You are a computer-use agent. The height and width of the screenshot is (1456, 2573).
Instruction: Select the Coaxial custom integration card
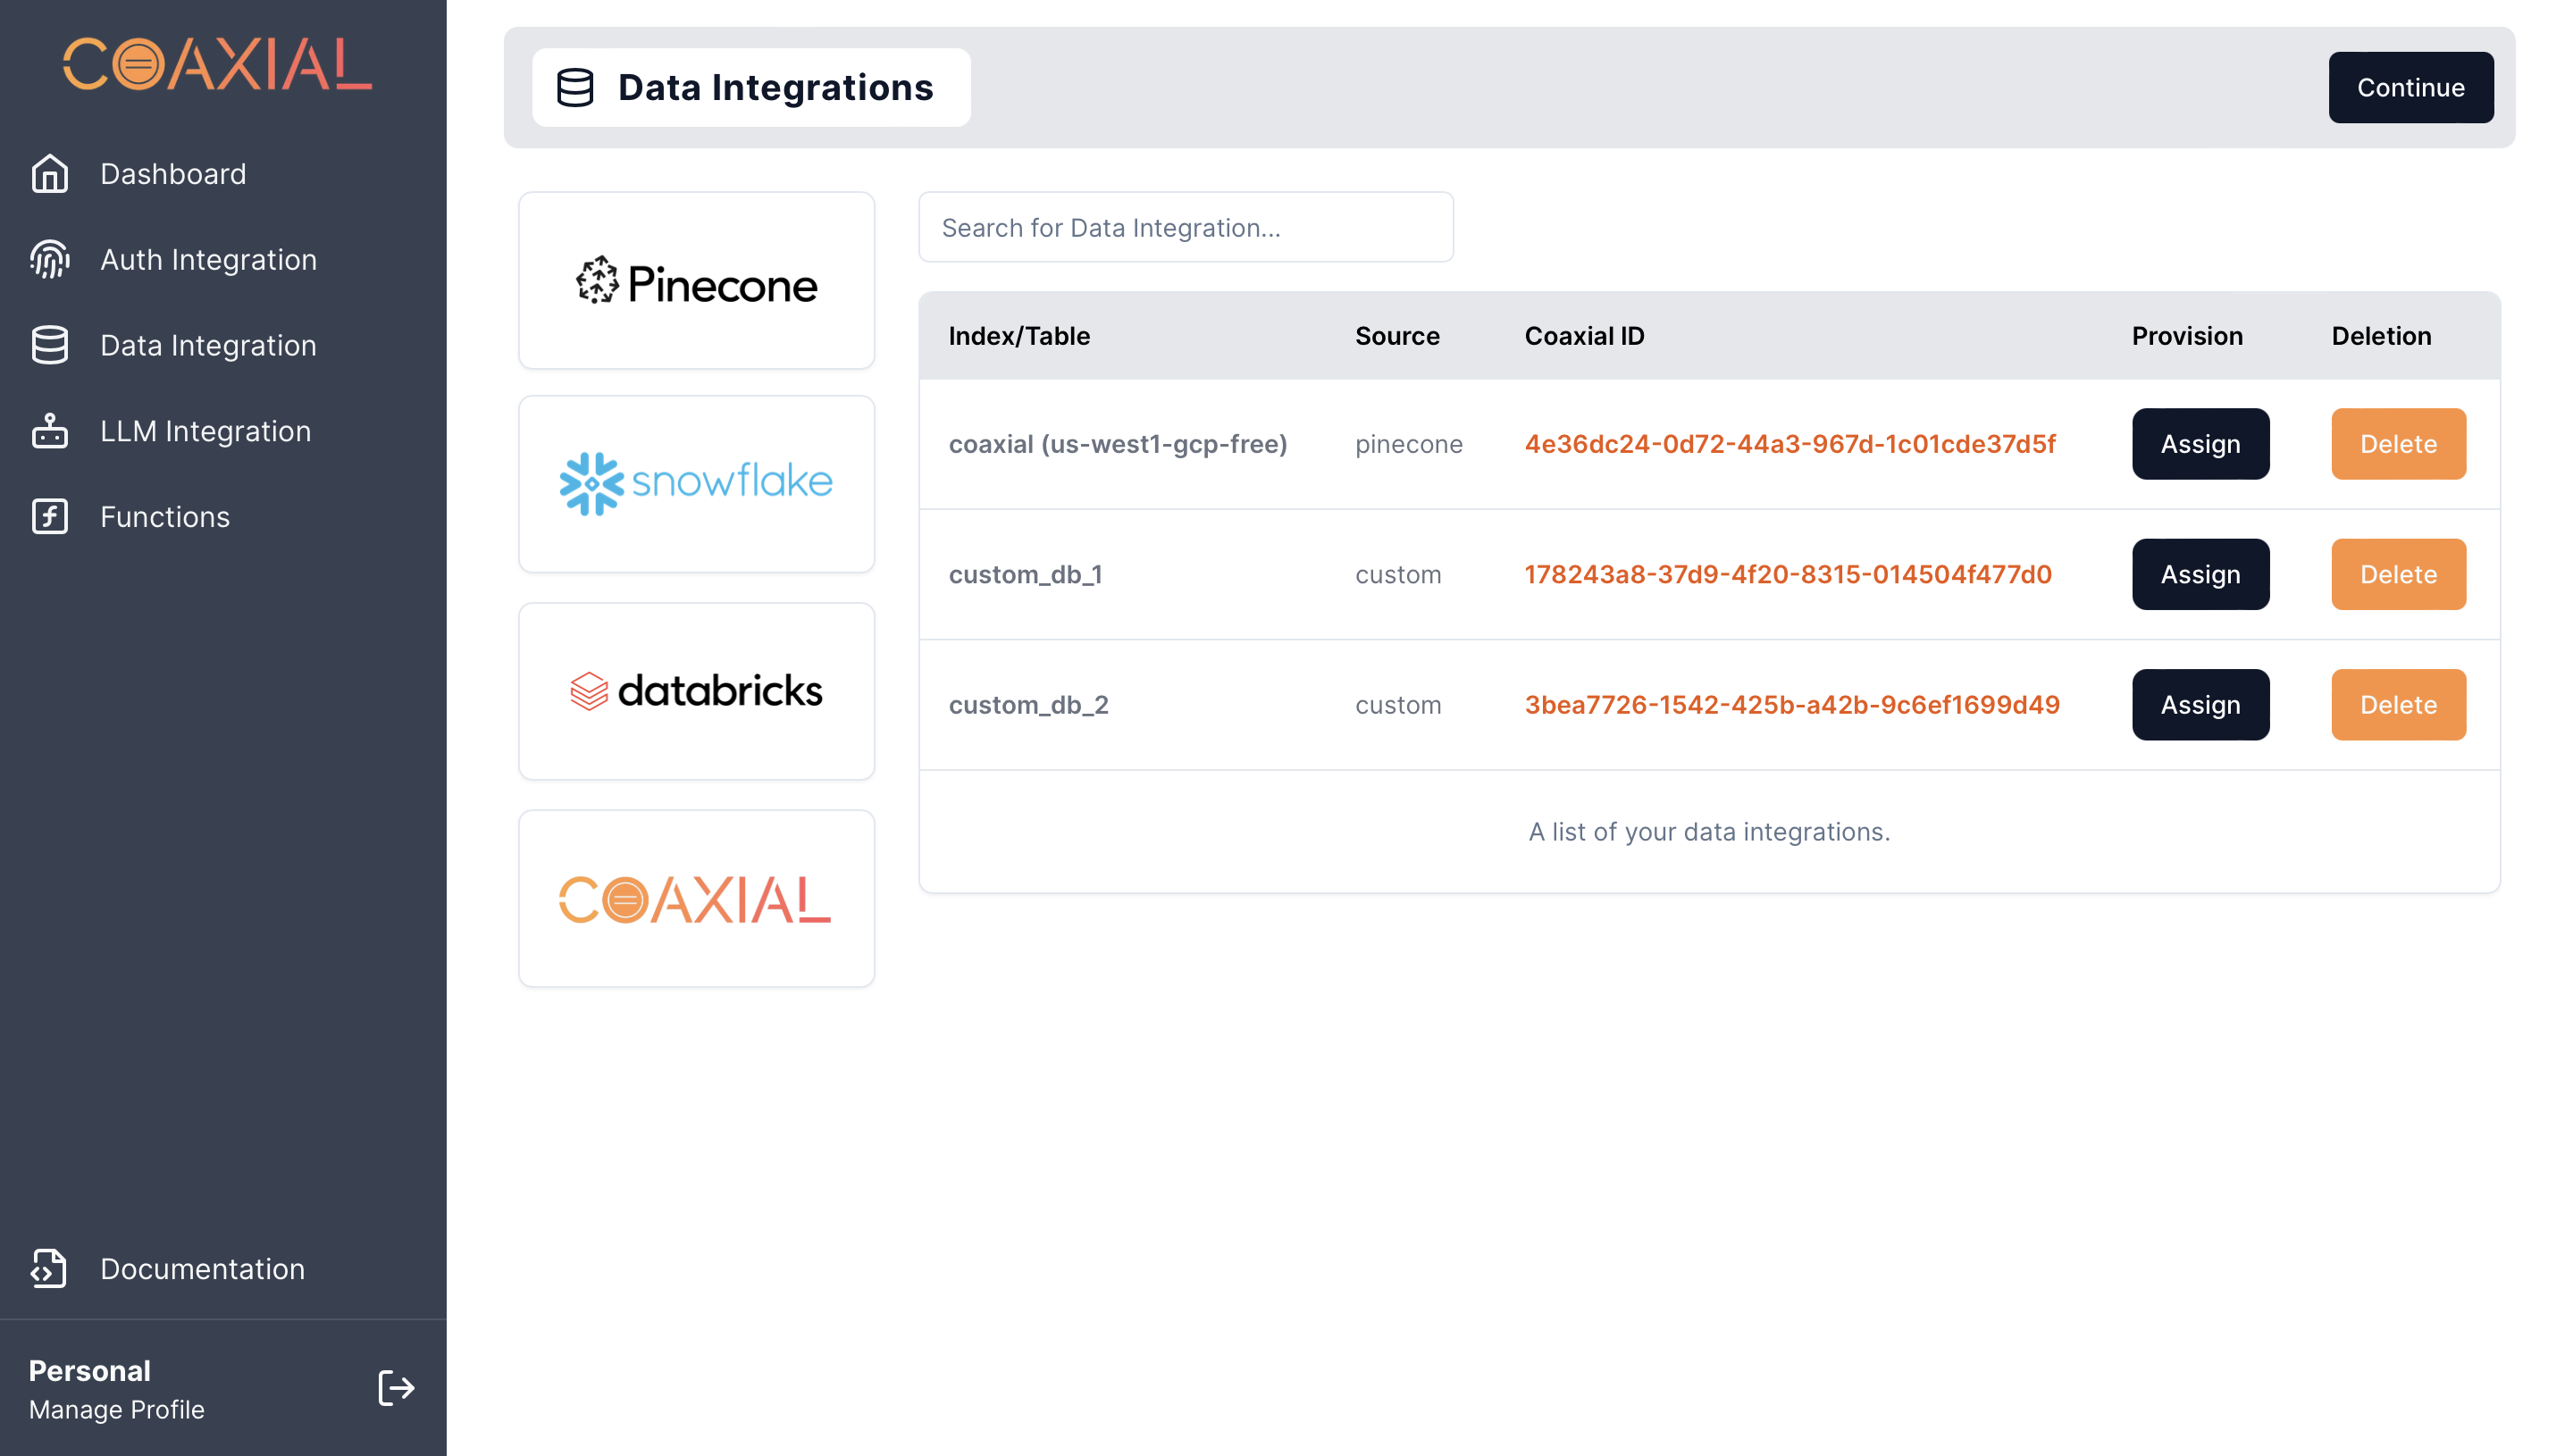point(696,898)
